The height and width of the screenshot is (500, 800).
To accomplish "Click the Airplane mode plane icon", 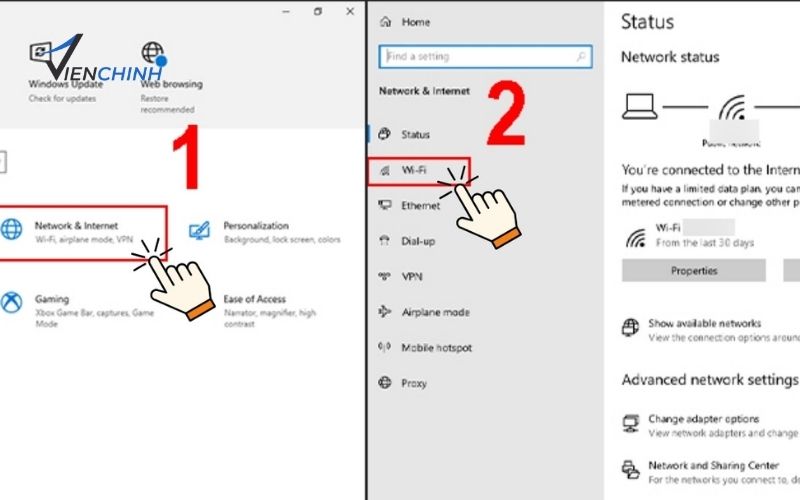I will [384, 311].
